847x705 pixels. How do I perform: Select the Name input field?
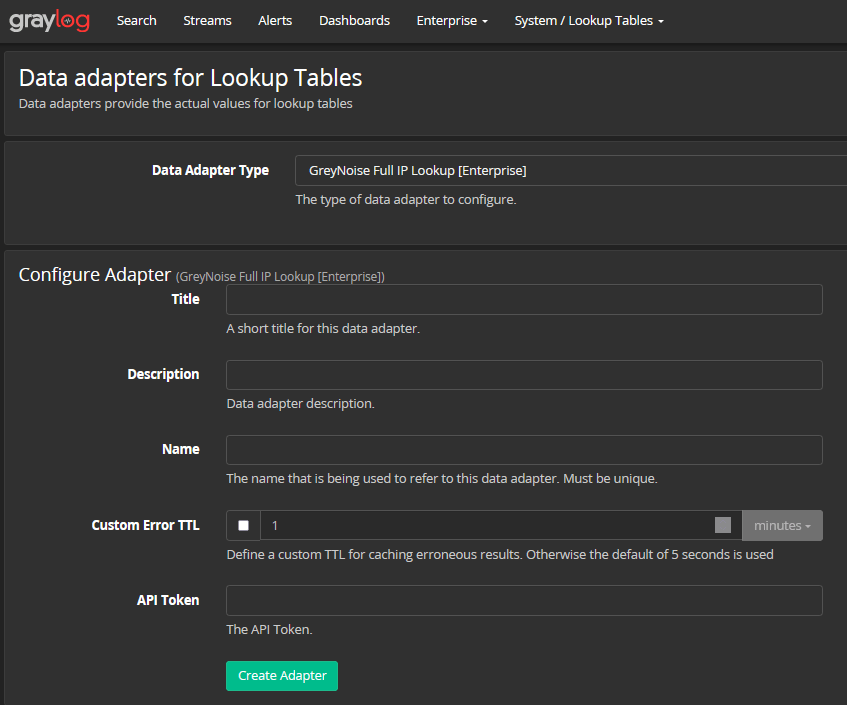click(x=524, y=450)
